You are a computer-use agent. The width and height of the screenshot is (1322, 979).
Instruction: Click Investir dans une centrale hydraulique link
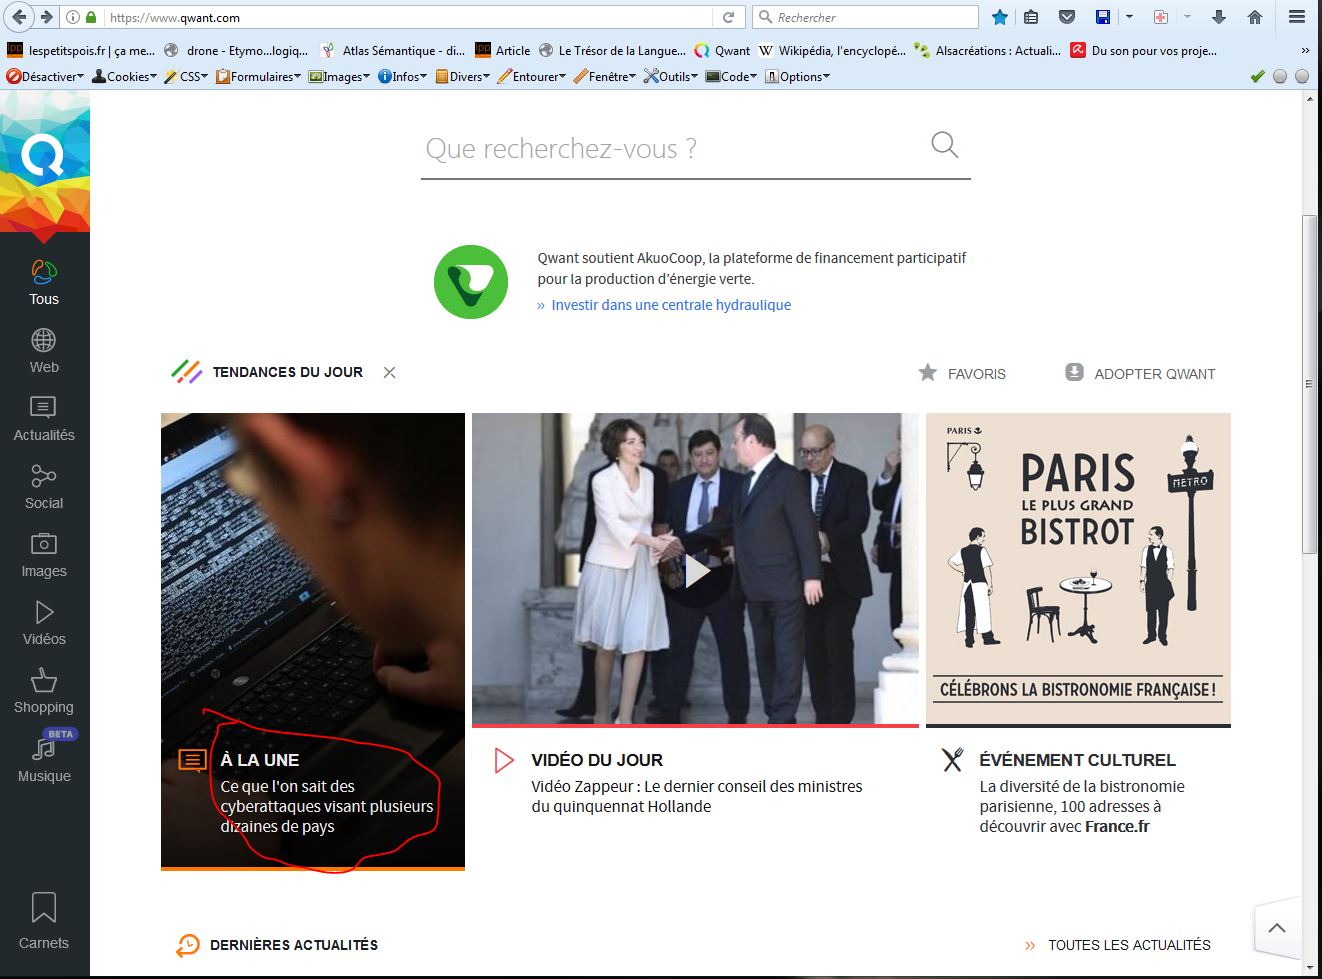(x=670, y=305)
